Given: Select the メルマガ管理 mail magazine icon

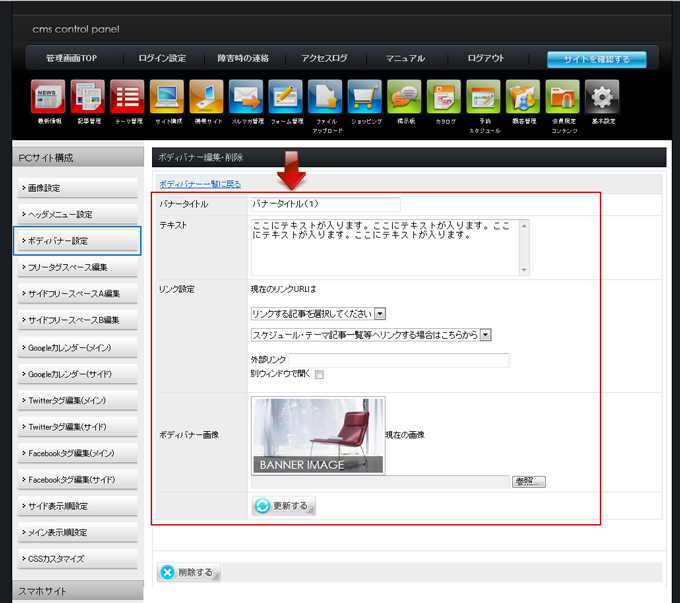Looking at the screenshot, I should click(245, 97).
